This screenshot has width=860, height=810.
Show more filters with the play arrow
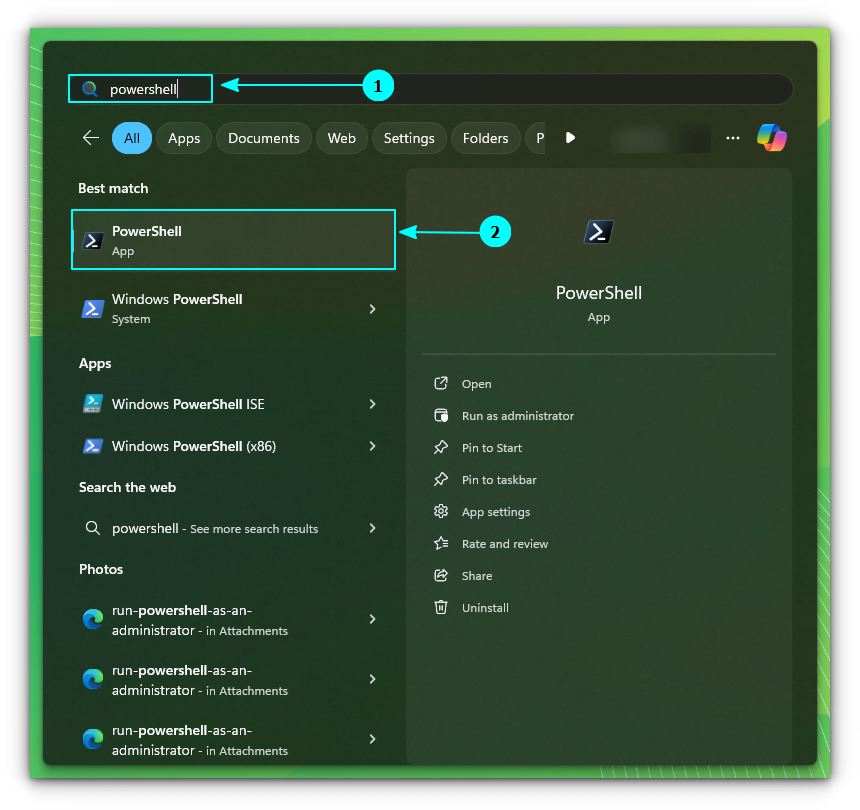click(570, 138)
